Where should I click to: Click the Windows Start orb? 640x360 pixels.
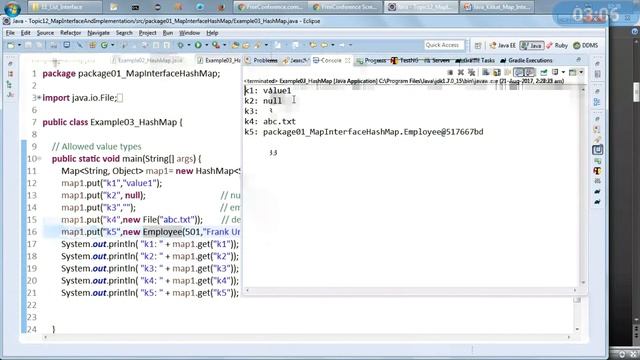coord(12,8)
